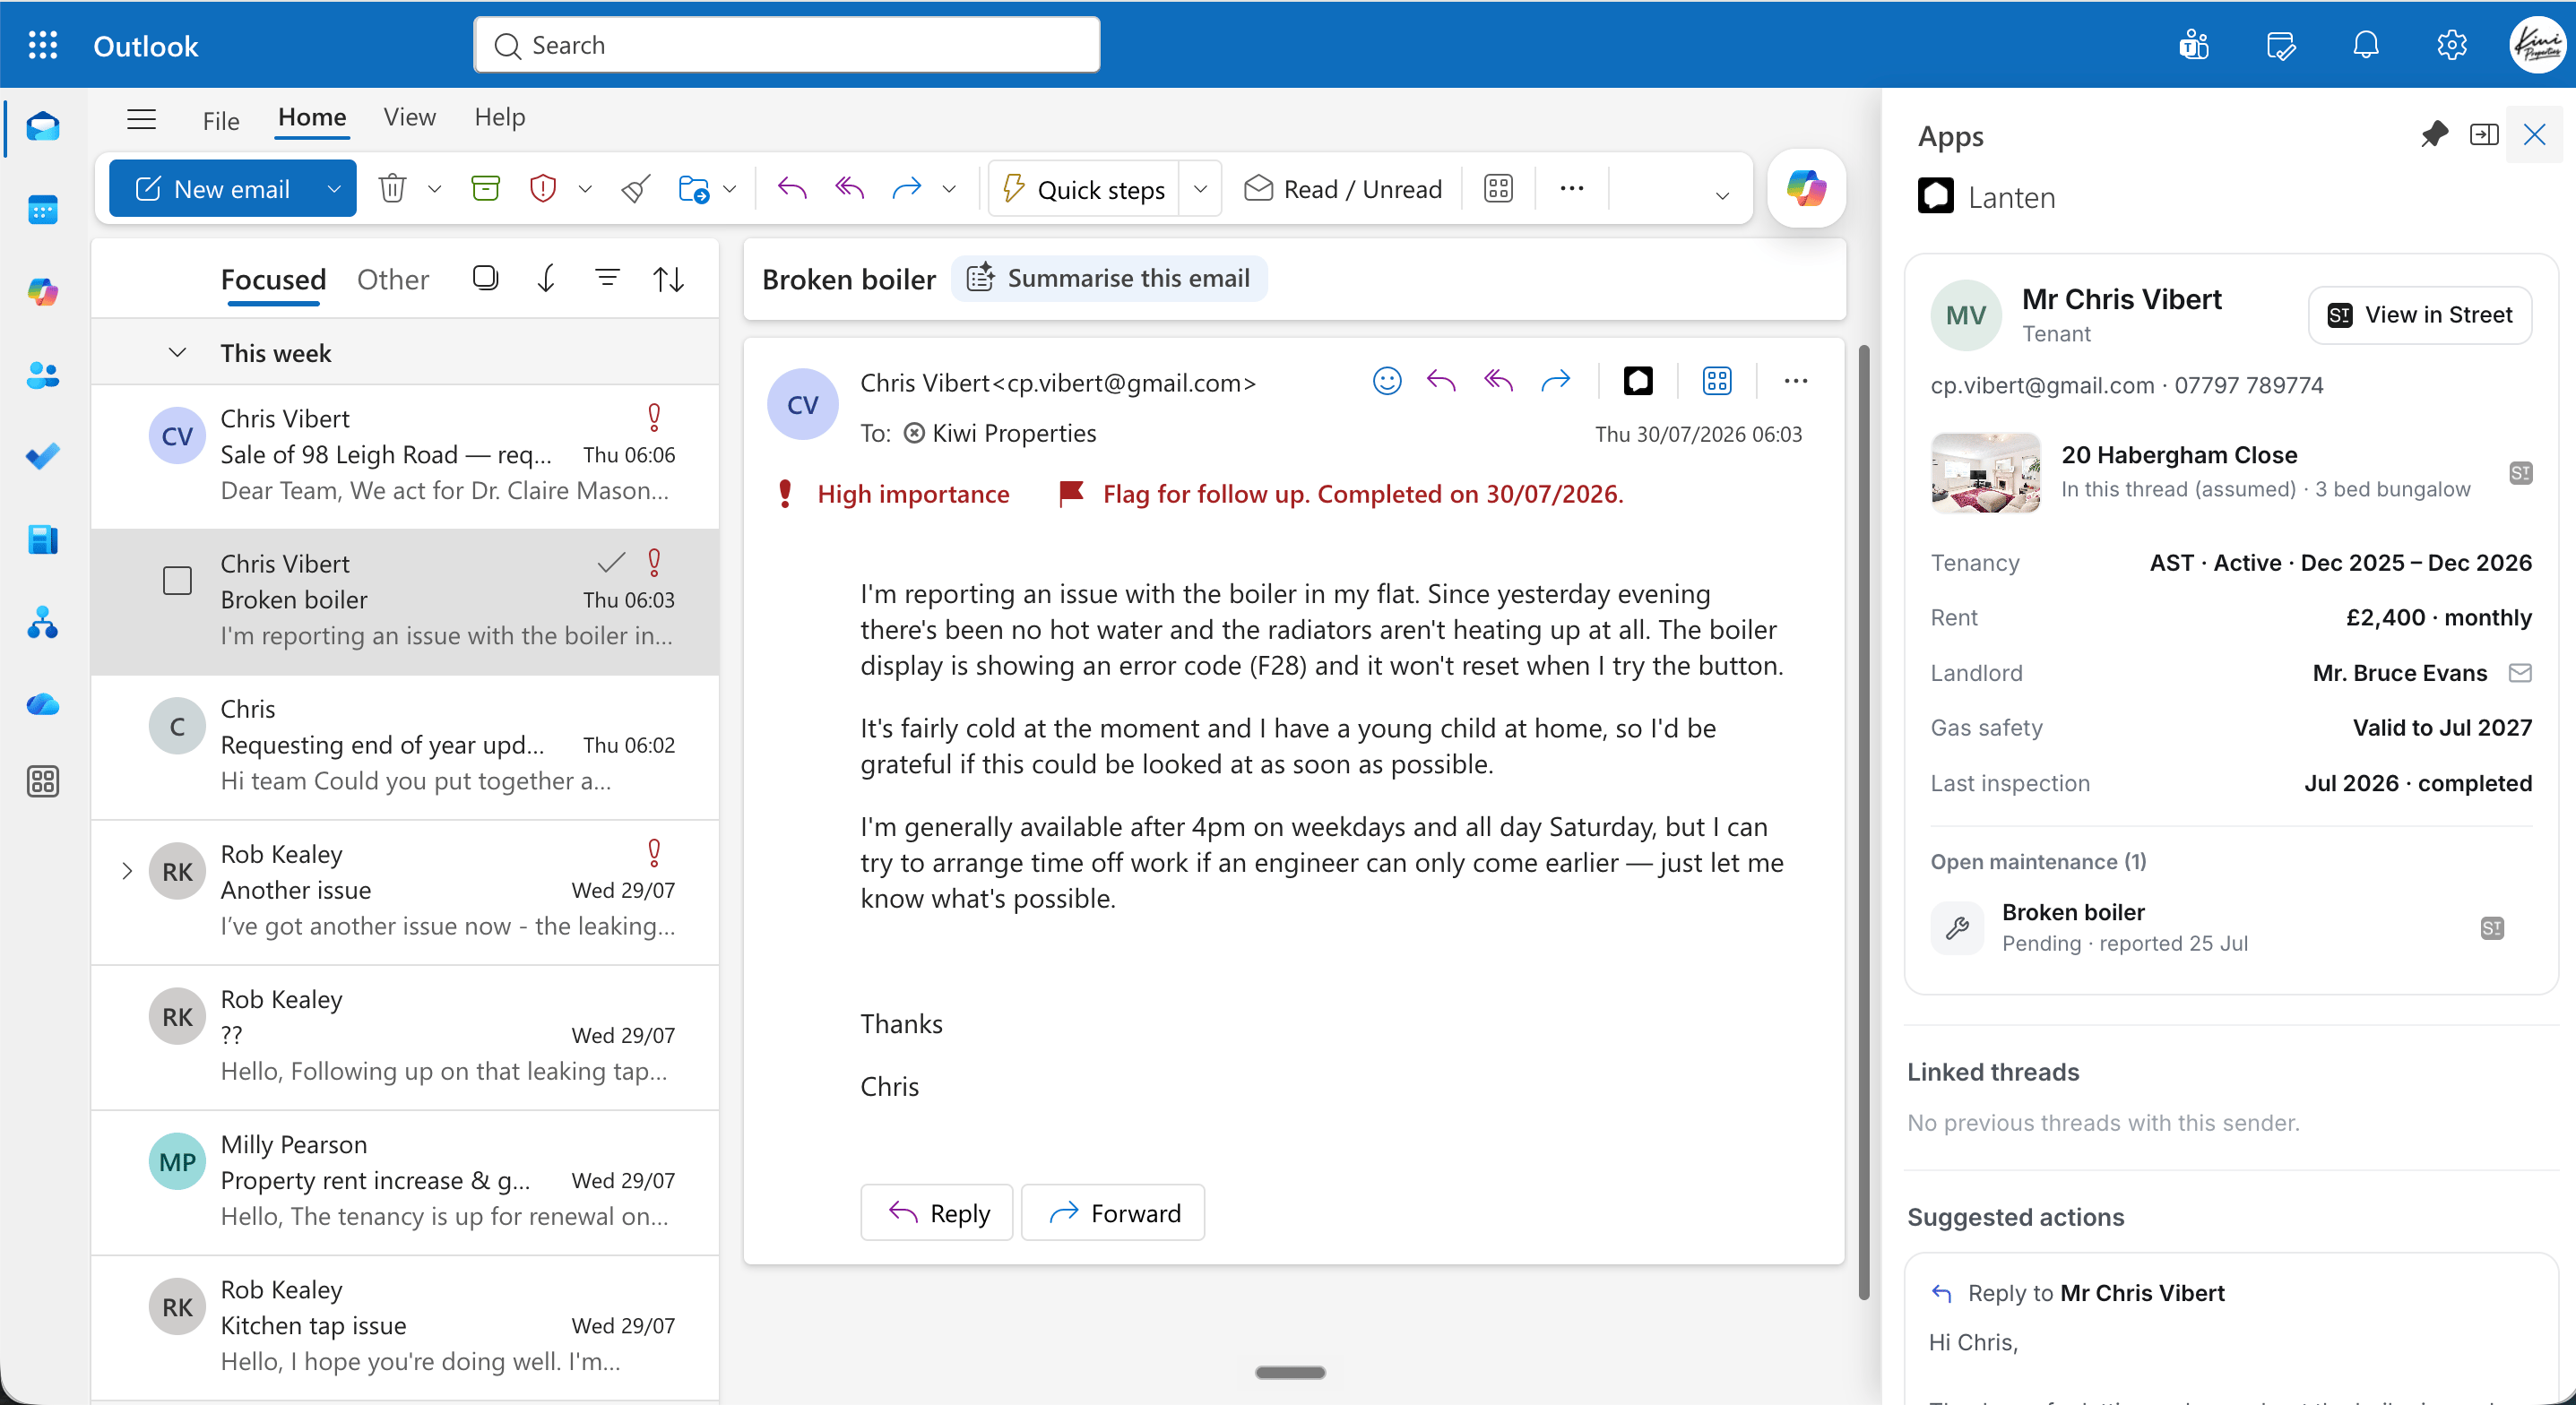2576x1405 pixels.
Task: Tick the checkbox on Broken boiler email
Action: coord(177,581)
